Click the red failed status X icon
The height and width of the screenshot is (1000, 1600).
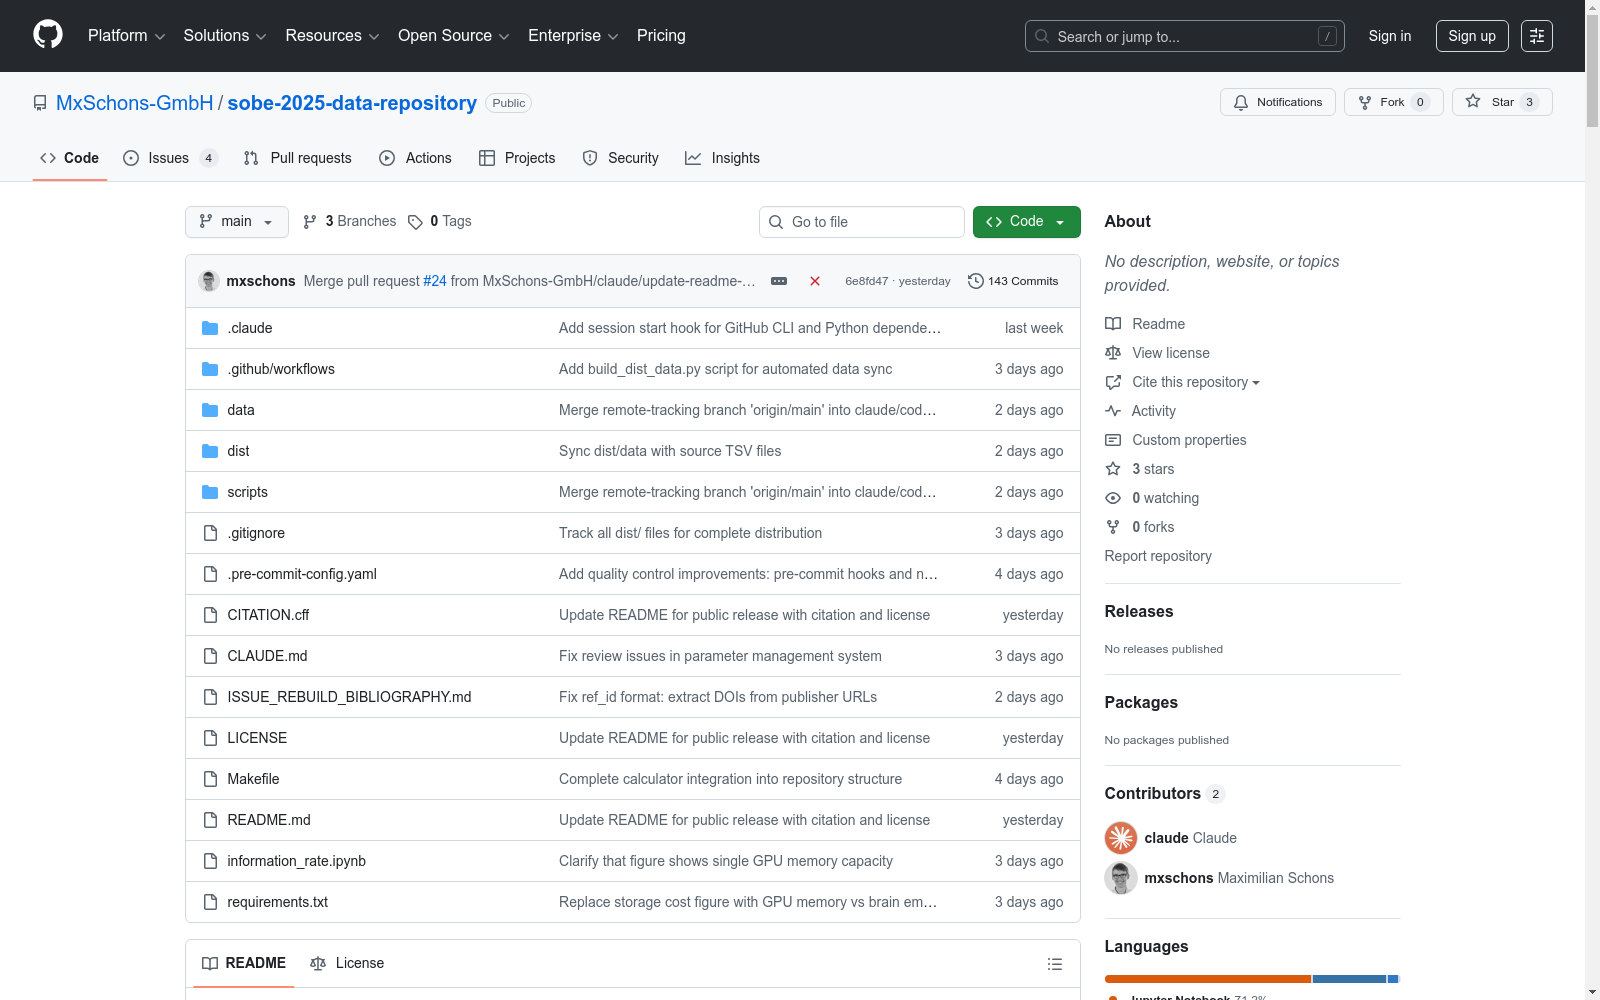(815, 281)
